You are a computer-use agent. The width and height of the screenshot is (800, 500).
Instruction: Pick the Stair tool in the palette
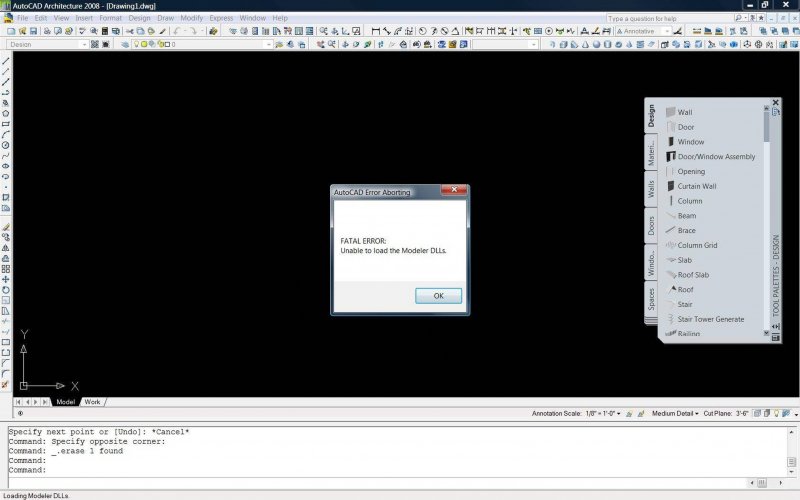[x=679, y=305]
